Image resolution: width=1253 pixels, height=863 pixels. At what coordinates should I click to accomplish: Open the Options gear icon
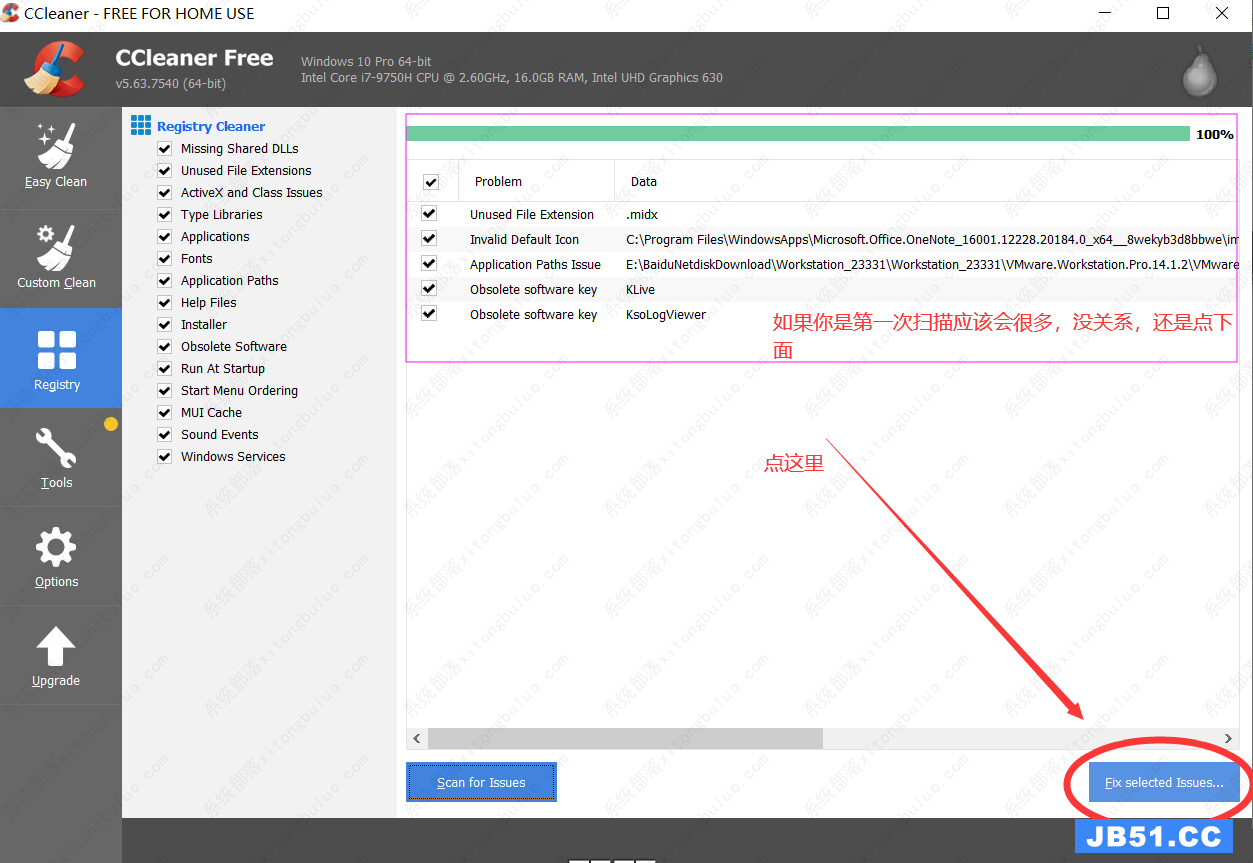pos(56,548)
